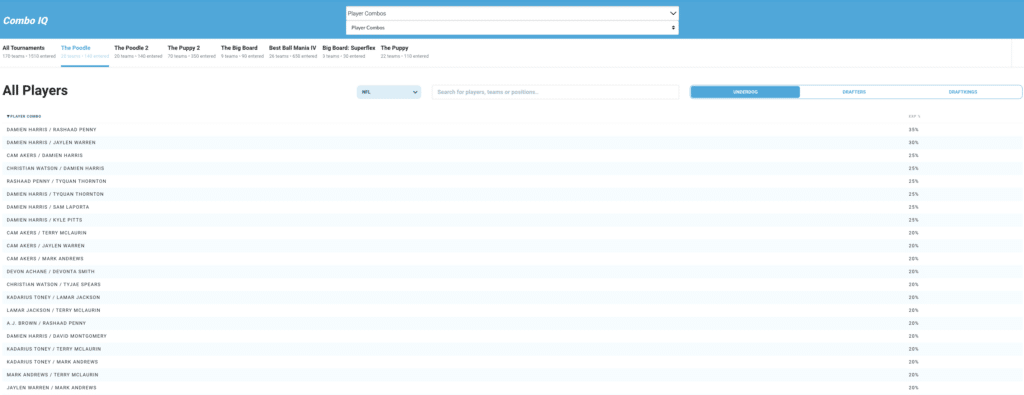
Task: Expand the NFL sport dropdown
Action: [389, 92]
